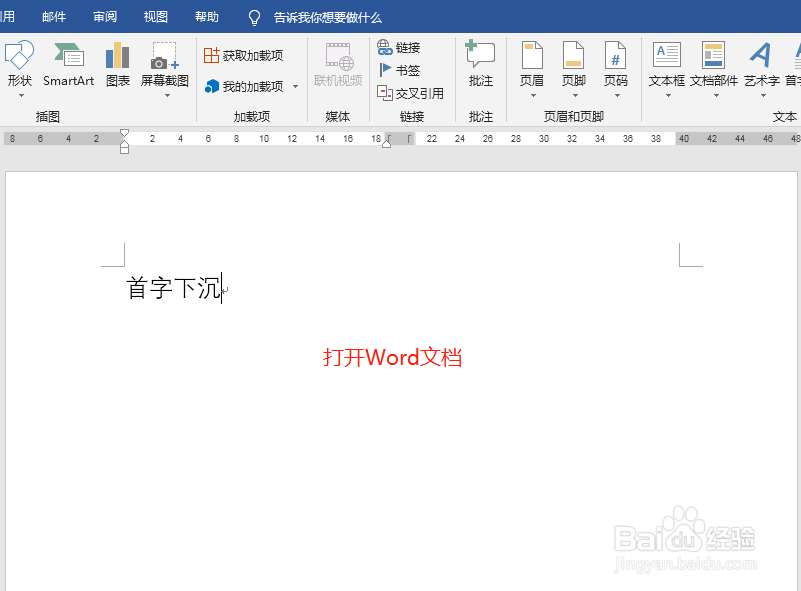Open the View (视图) tab
This screenshot has width=801, height=591.
pyautogui.click(x=155, y=17)
